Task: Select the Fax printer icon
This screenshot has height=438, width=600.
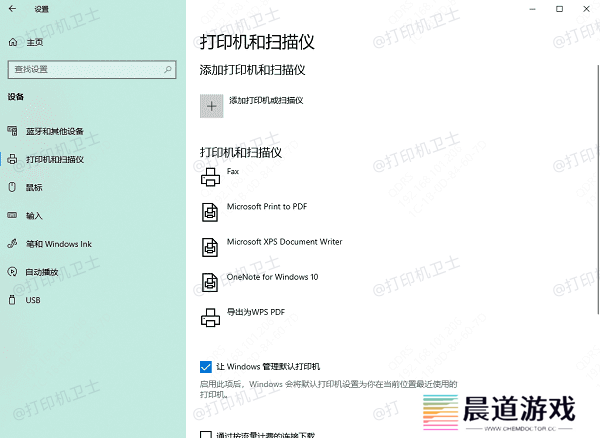Action: [210, 177]
